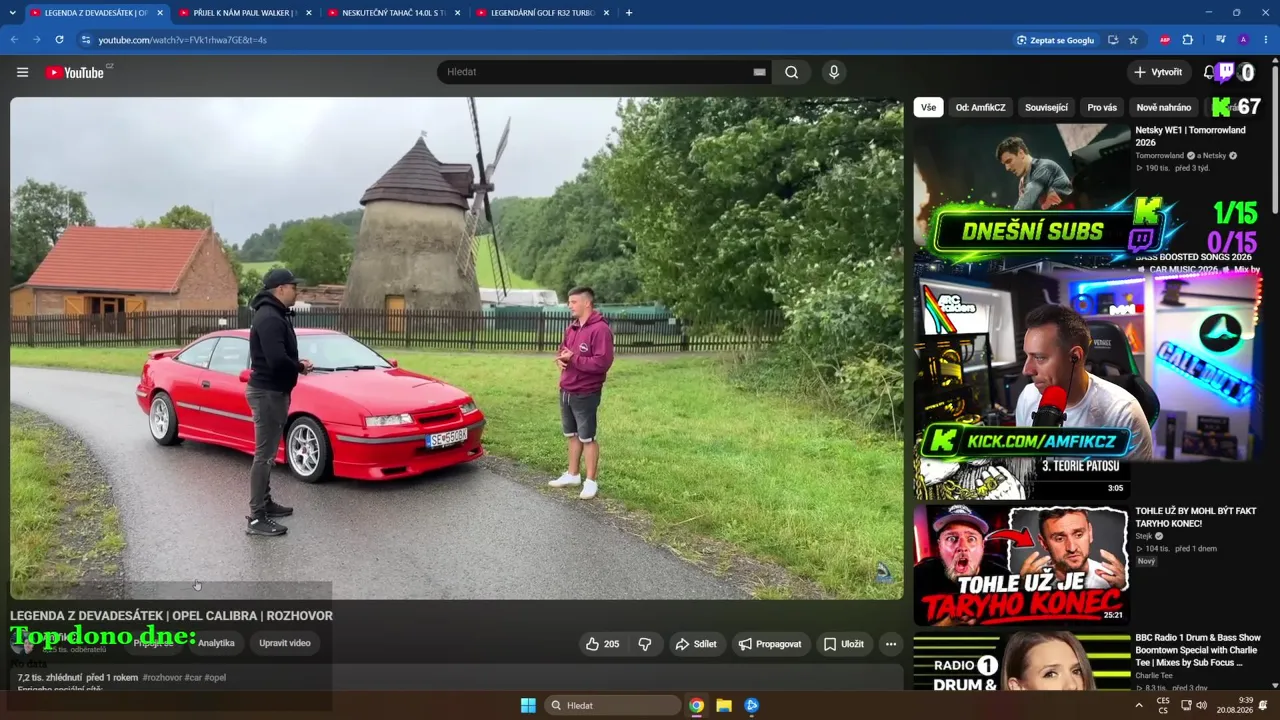Select the Související filter chip

point(1046,107)
